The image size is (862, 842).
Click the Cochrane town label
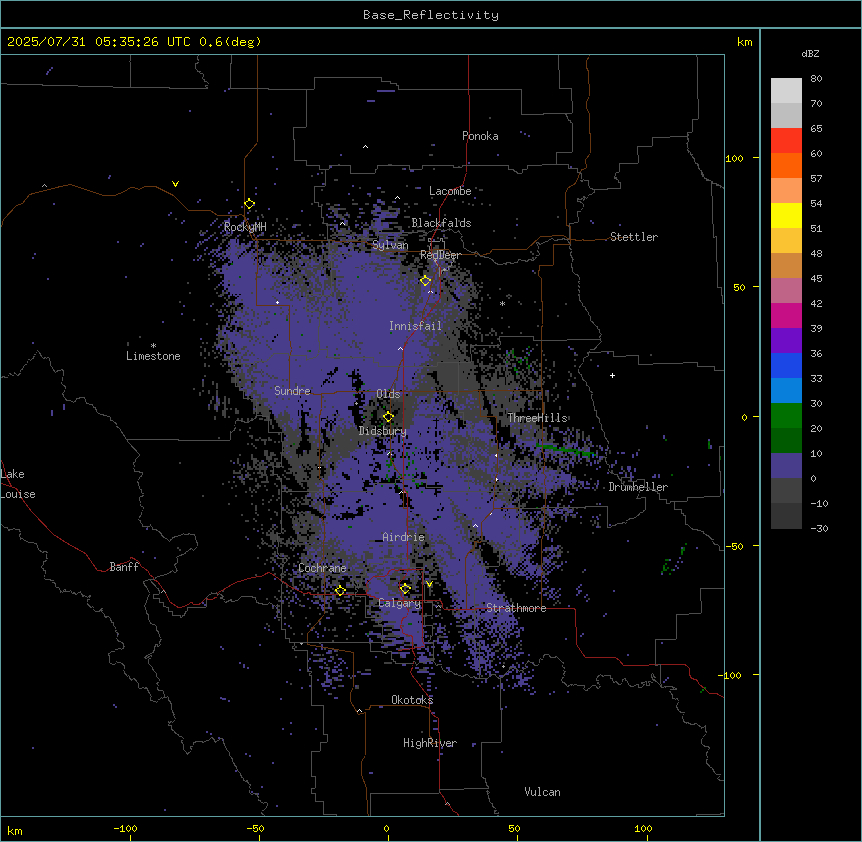click(322, 568)
